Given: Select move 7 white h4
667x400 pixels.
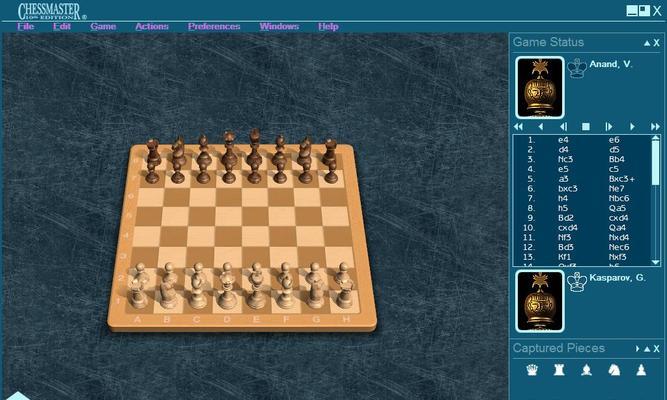Looking at the screenshot, I should tap(563, 199).
